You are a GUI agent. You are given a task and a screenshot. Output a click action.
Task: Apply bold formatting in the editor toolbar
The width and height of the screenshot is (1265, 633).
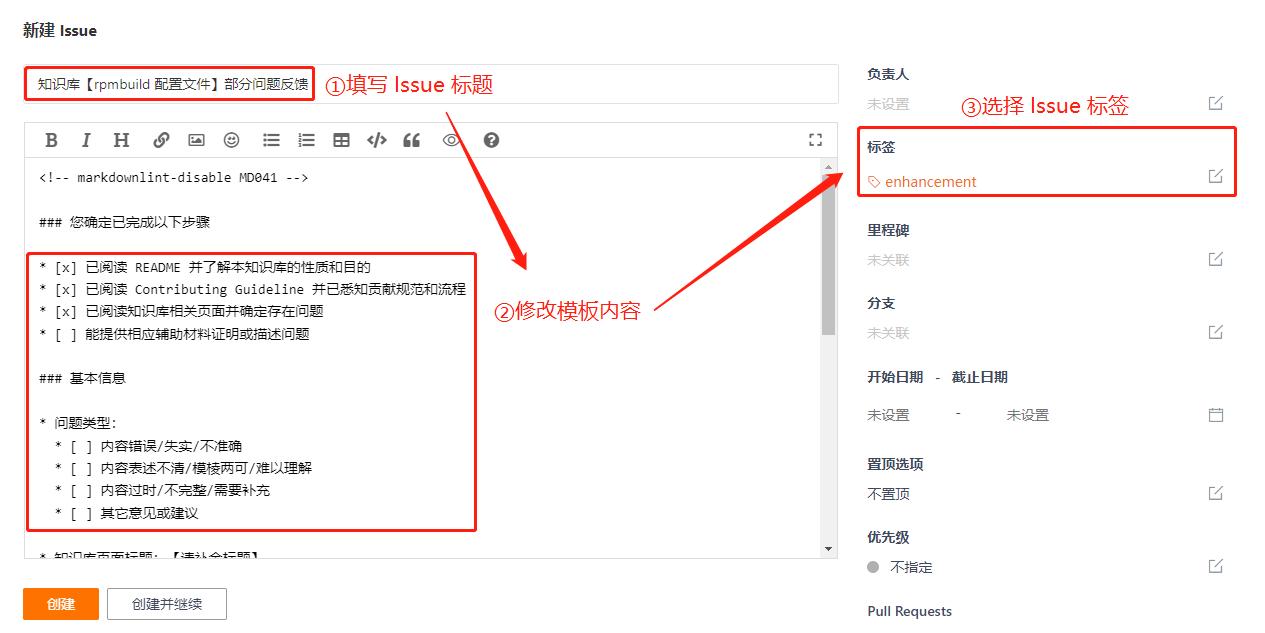click(52, 140)
